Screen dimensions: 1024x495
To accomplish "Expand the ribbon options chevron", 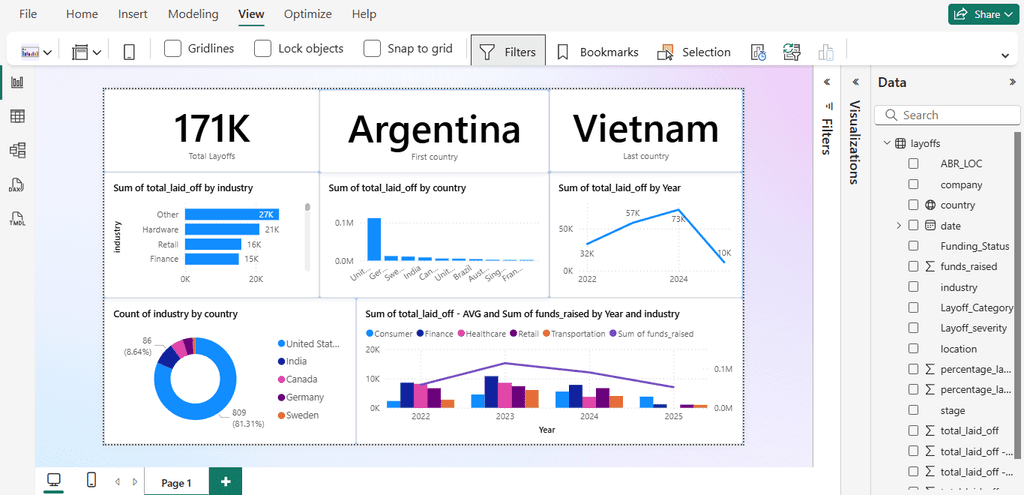I will coord(1005,56).
